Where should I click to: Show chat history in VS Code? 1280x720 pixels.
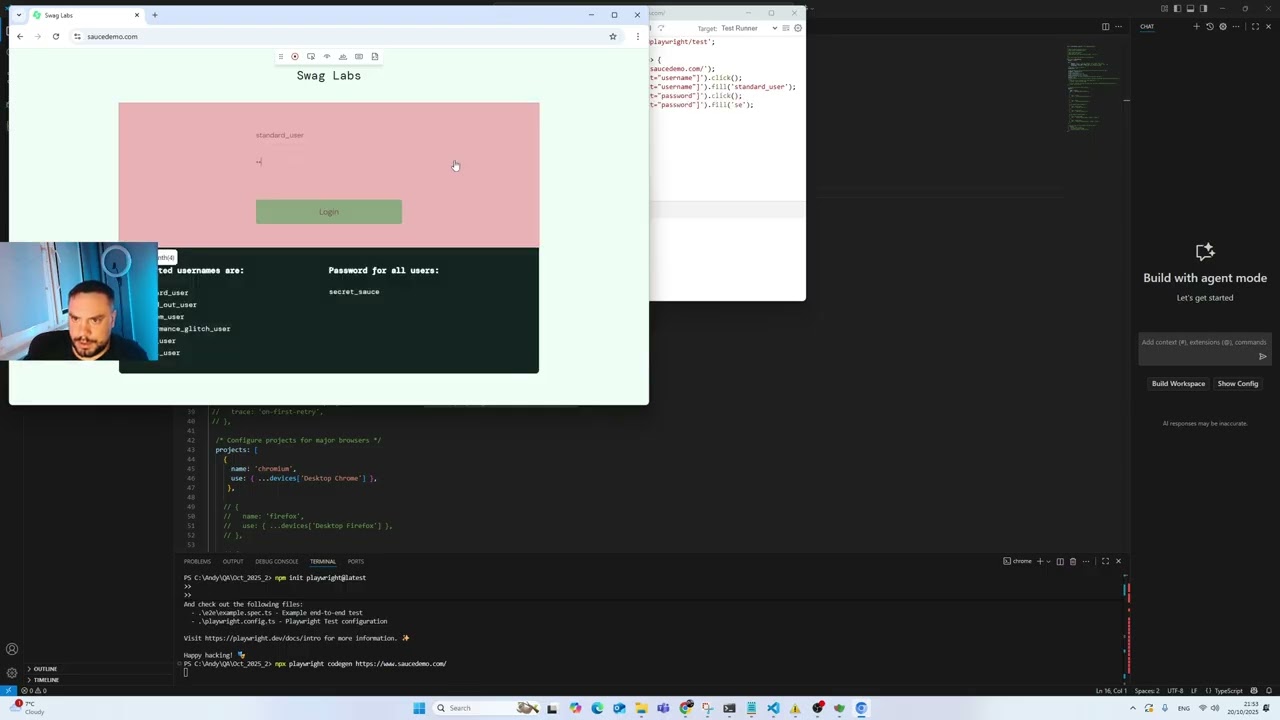(x=1209, y=27)
